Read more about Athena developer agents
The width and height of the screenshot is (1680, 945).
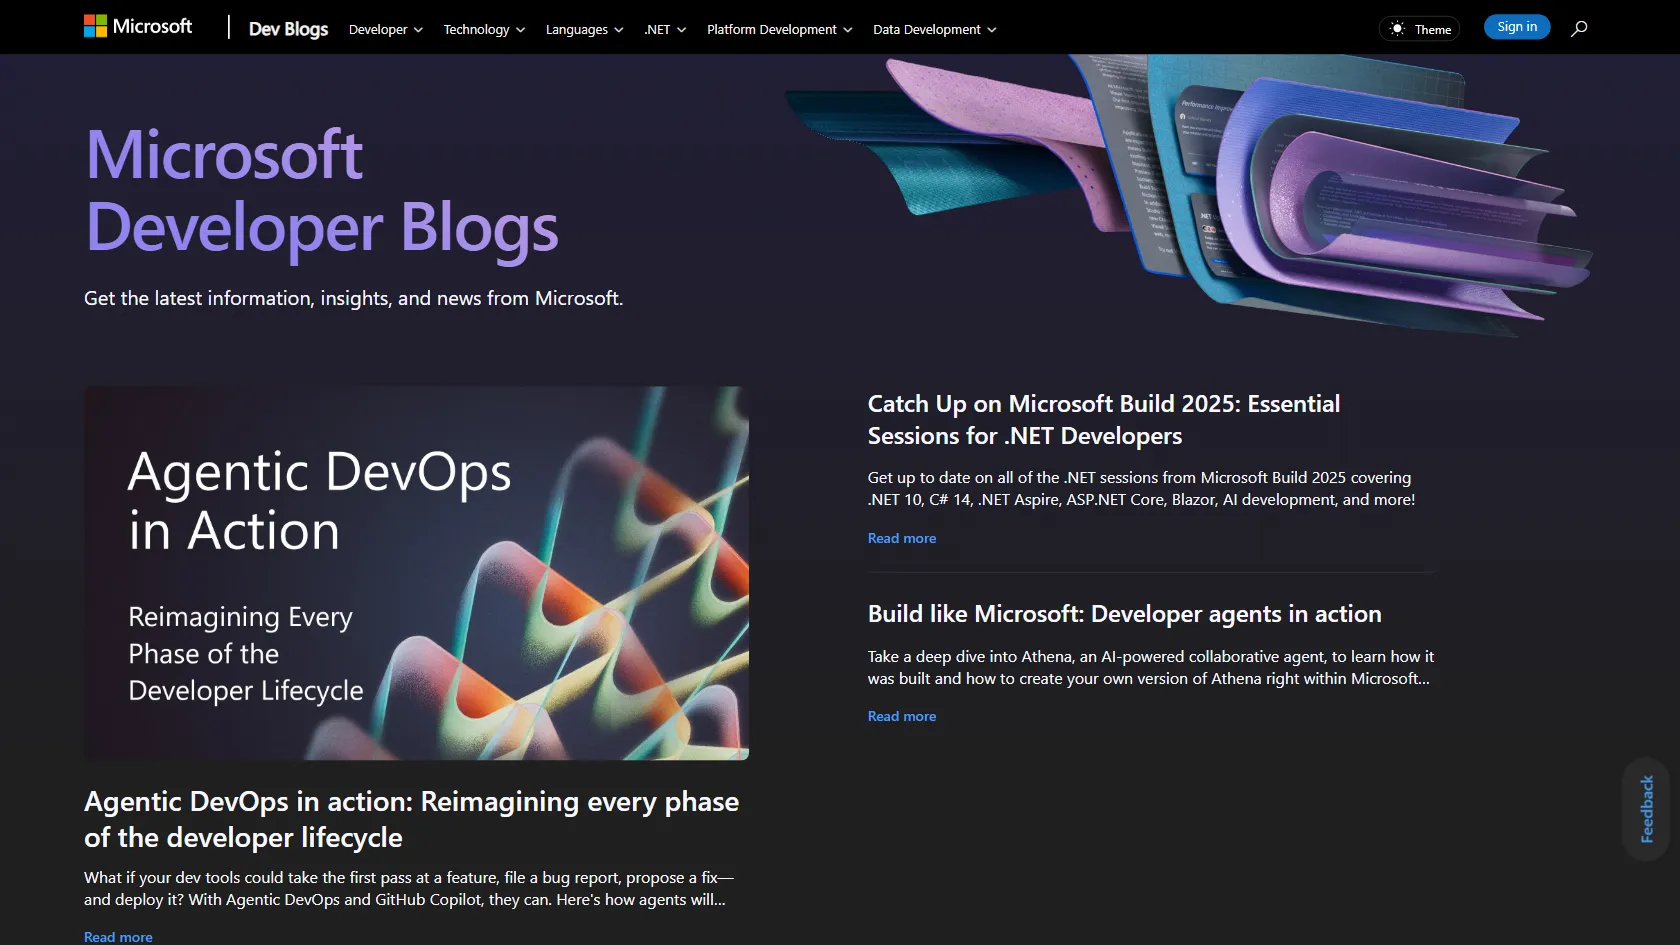[x=902, y=716]
